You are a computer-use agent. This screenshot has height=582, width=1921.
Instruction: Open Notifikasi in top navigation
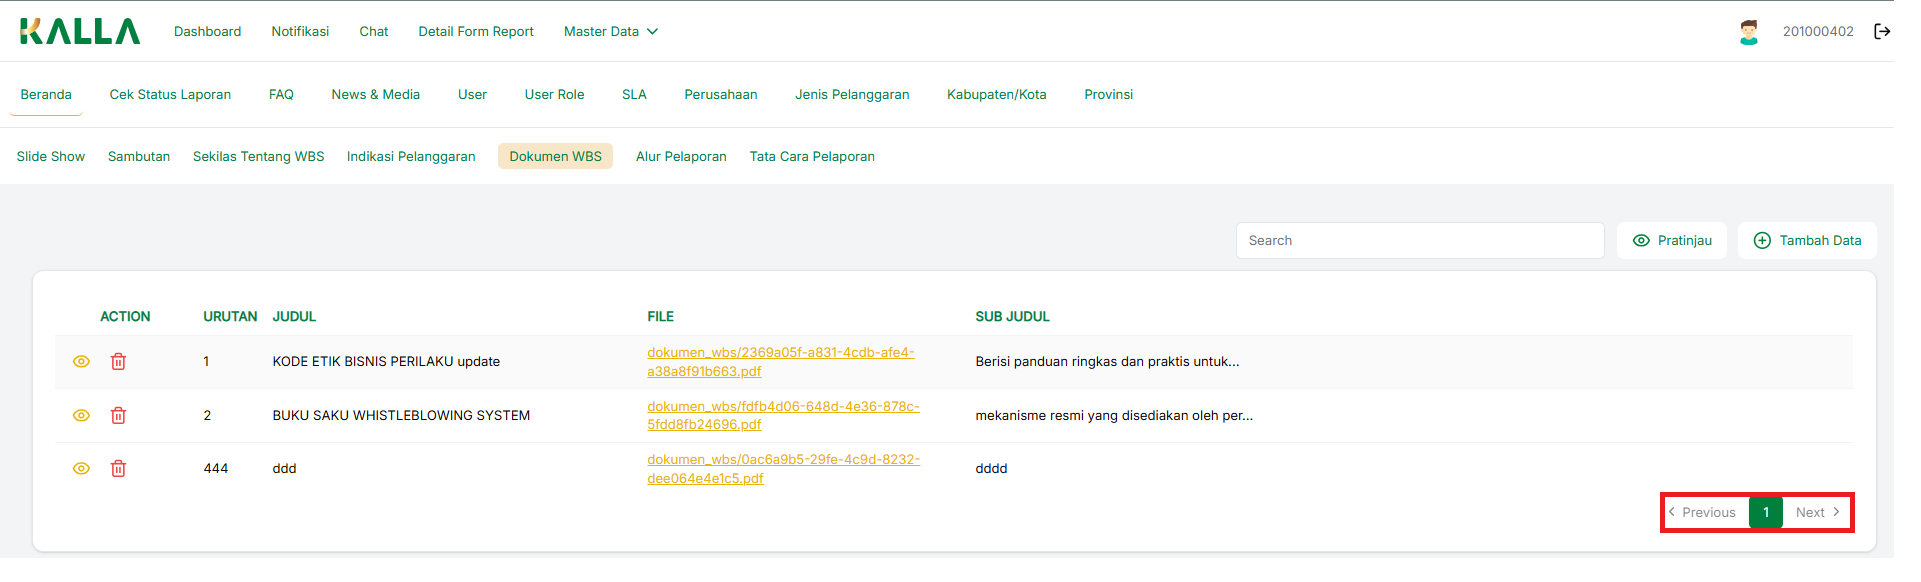[x=300, y=32]
